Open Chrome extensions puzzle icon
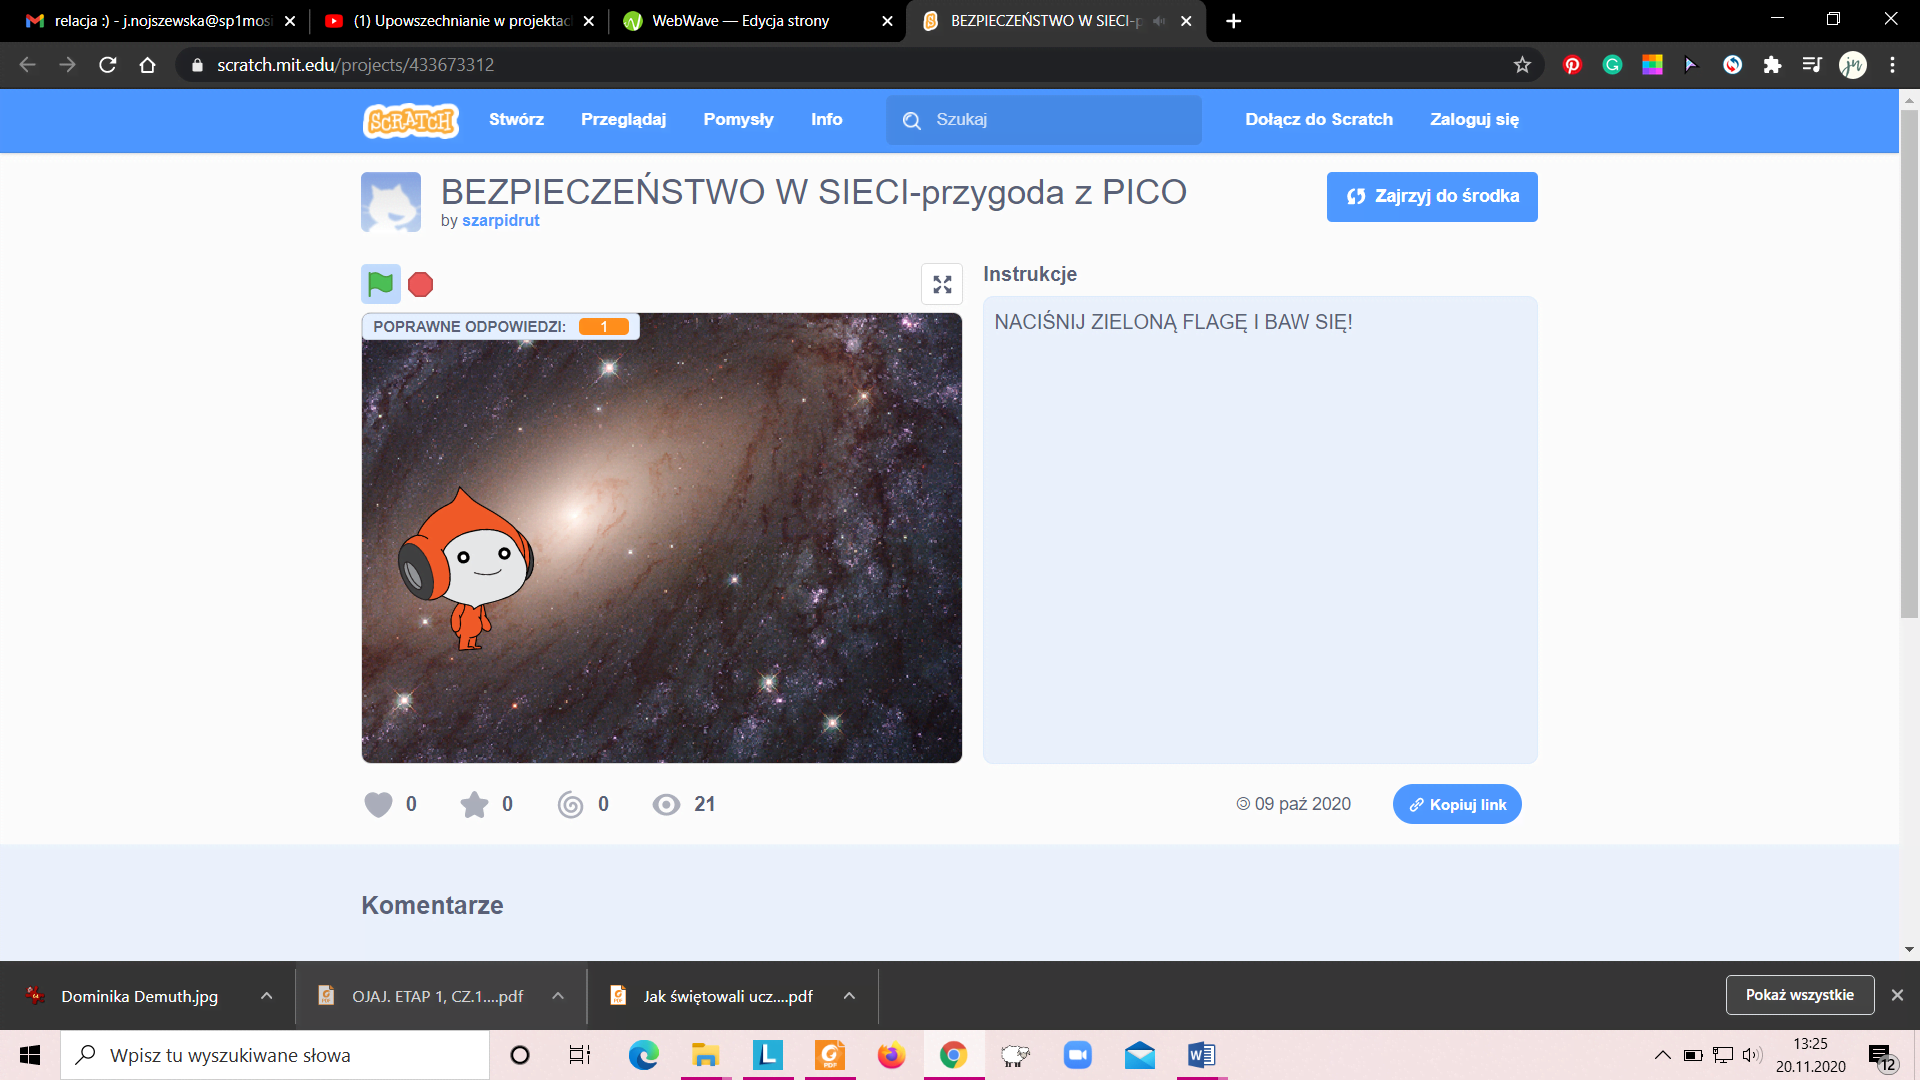Viewport: 1920px width, 1080px height. [x=1772, y=65]
